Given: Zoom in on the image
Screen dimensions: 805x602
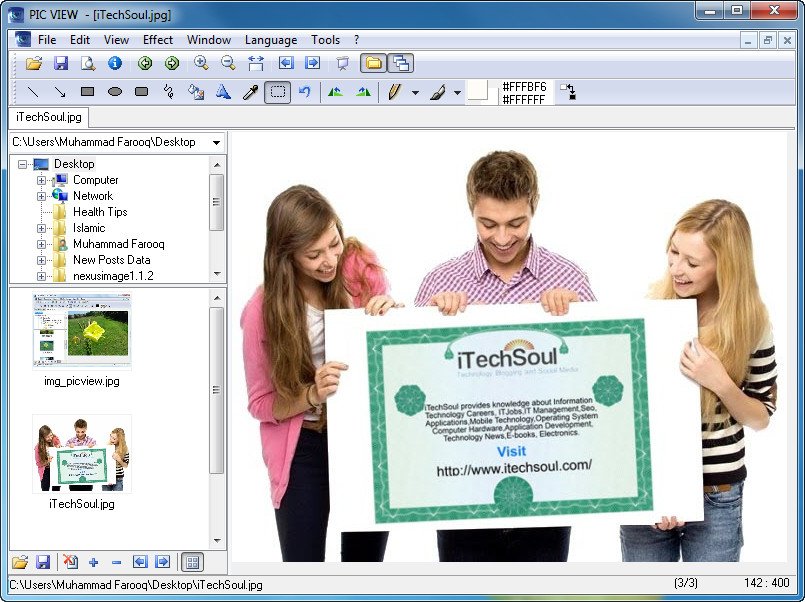Looking at the screenshot, I should pyautogui.click(x=201, y=63).
